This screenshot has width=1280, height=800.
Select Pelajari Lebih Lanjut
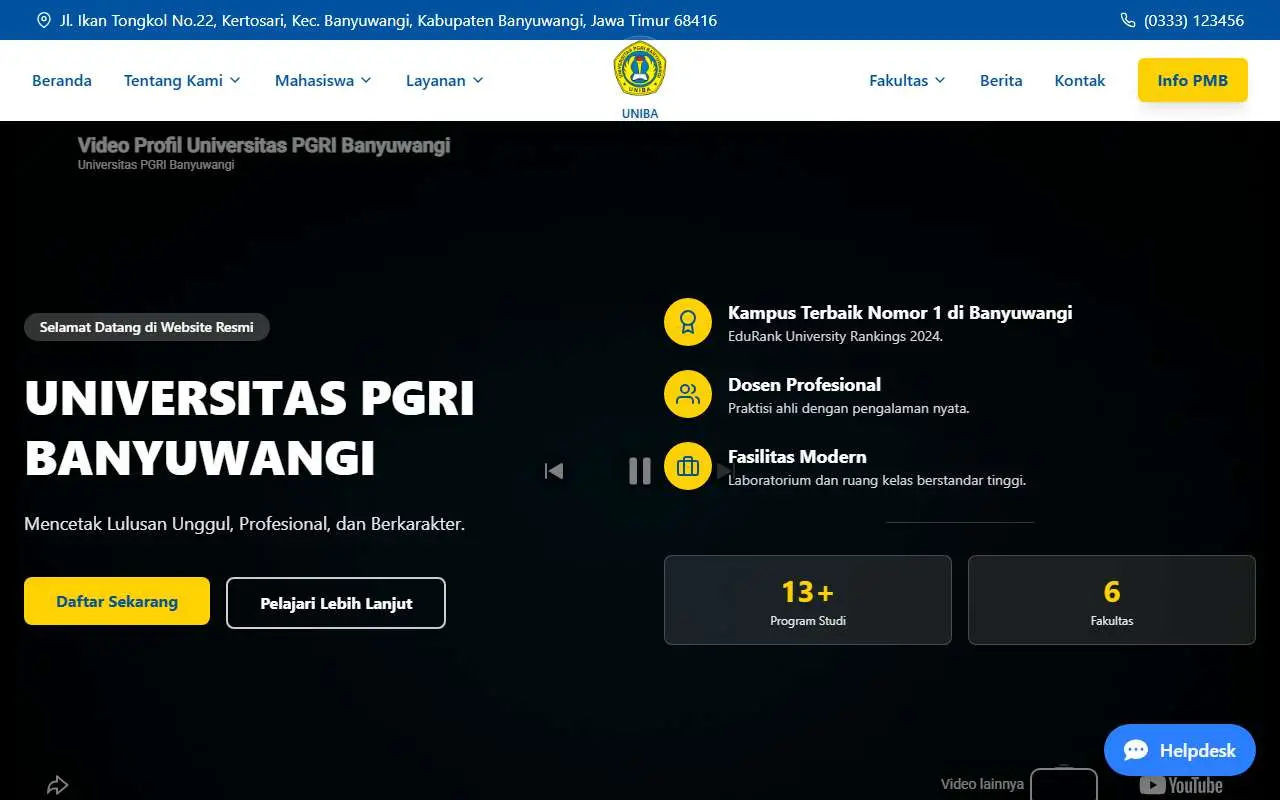336,603
